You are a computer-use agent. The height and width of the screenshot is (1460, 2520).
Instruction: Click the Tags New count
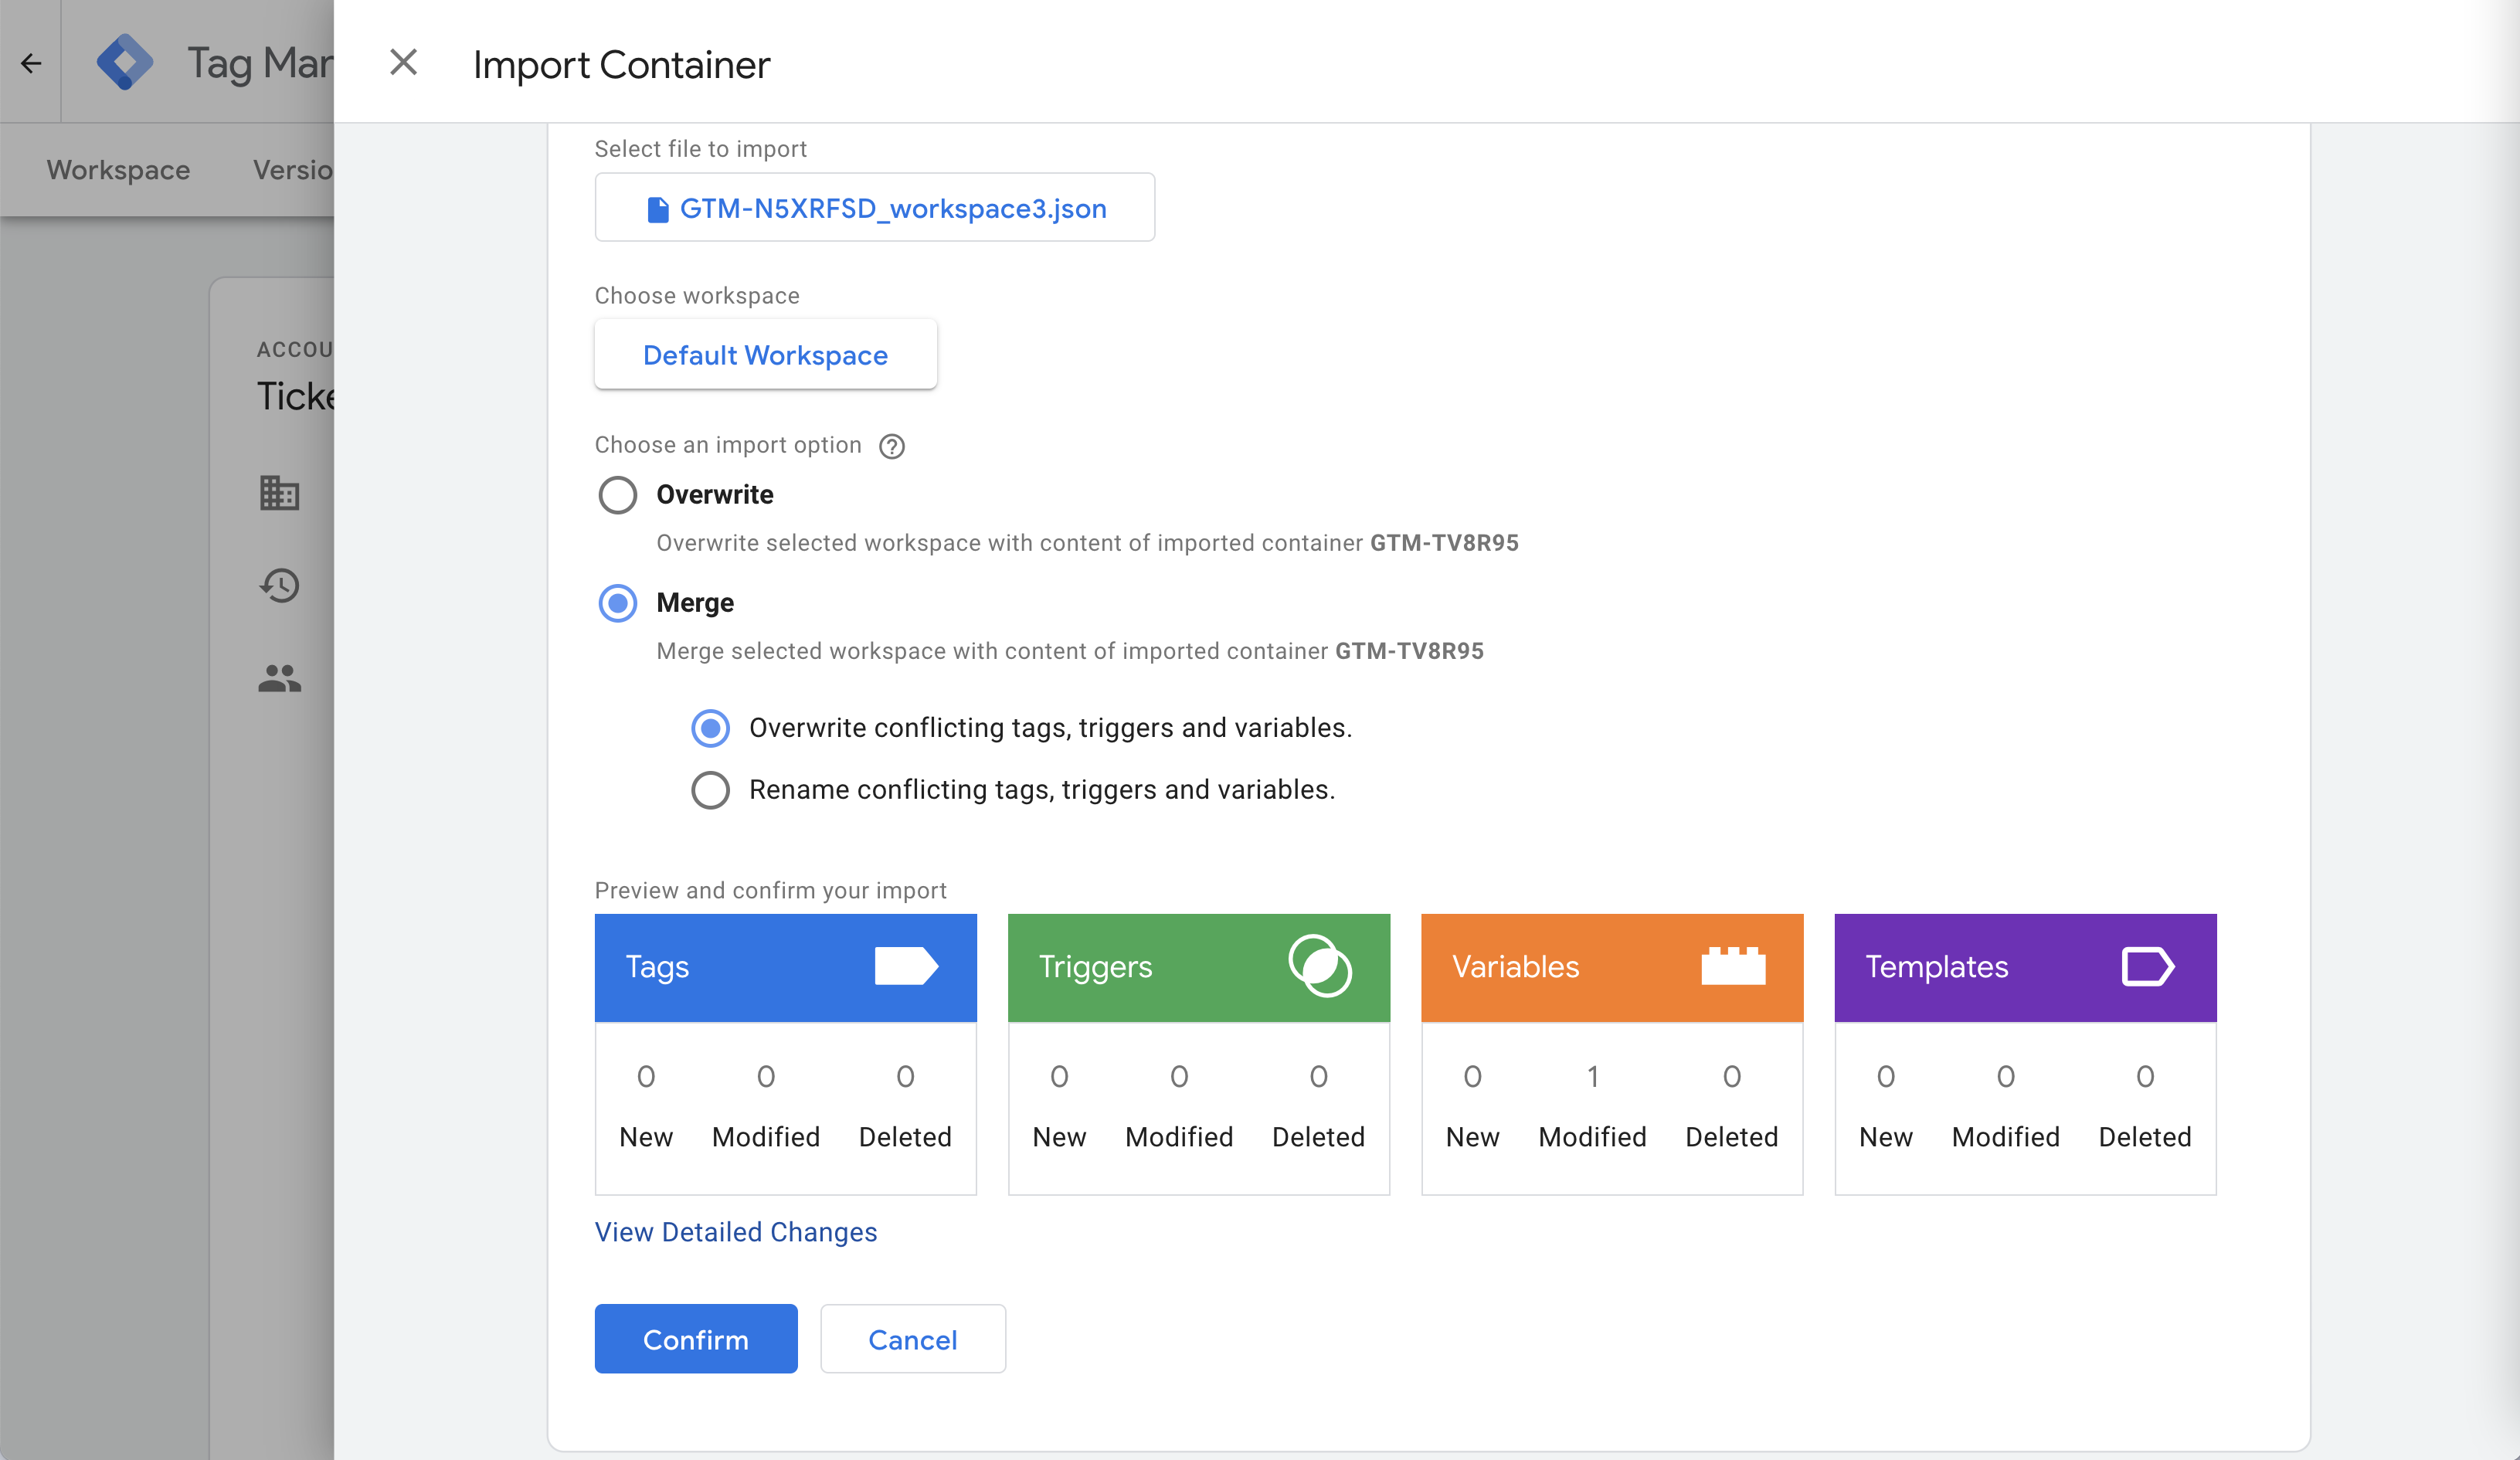646,1077
